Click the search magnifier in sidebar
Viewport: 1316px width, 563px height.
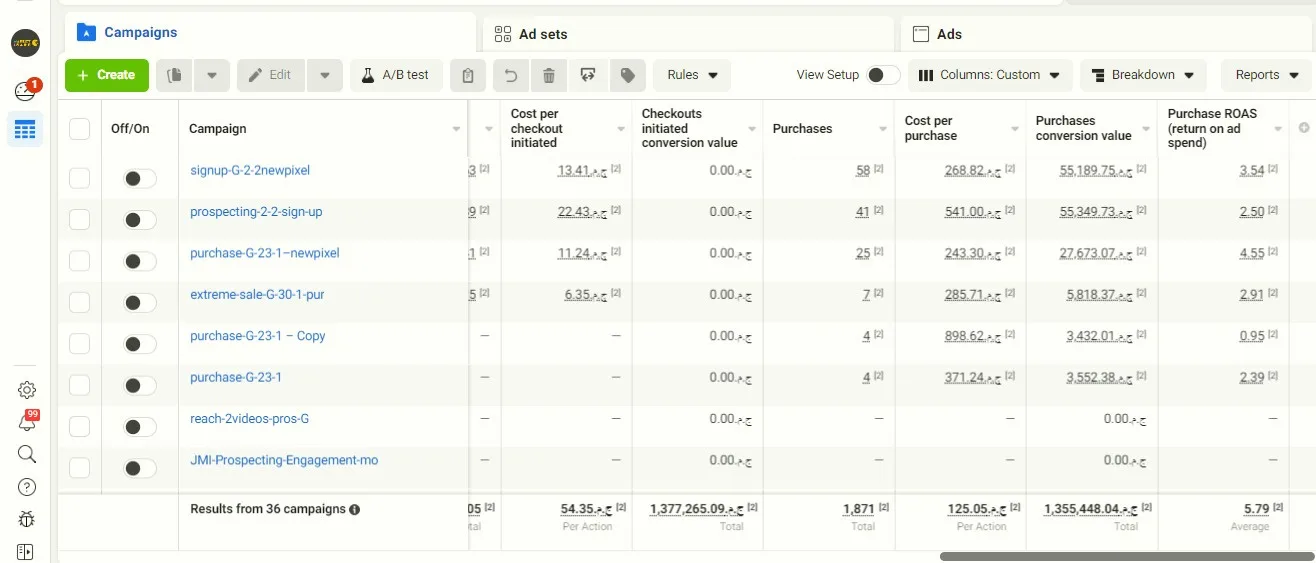pos(27,454)
